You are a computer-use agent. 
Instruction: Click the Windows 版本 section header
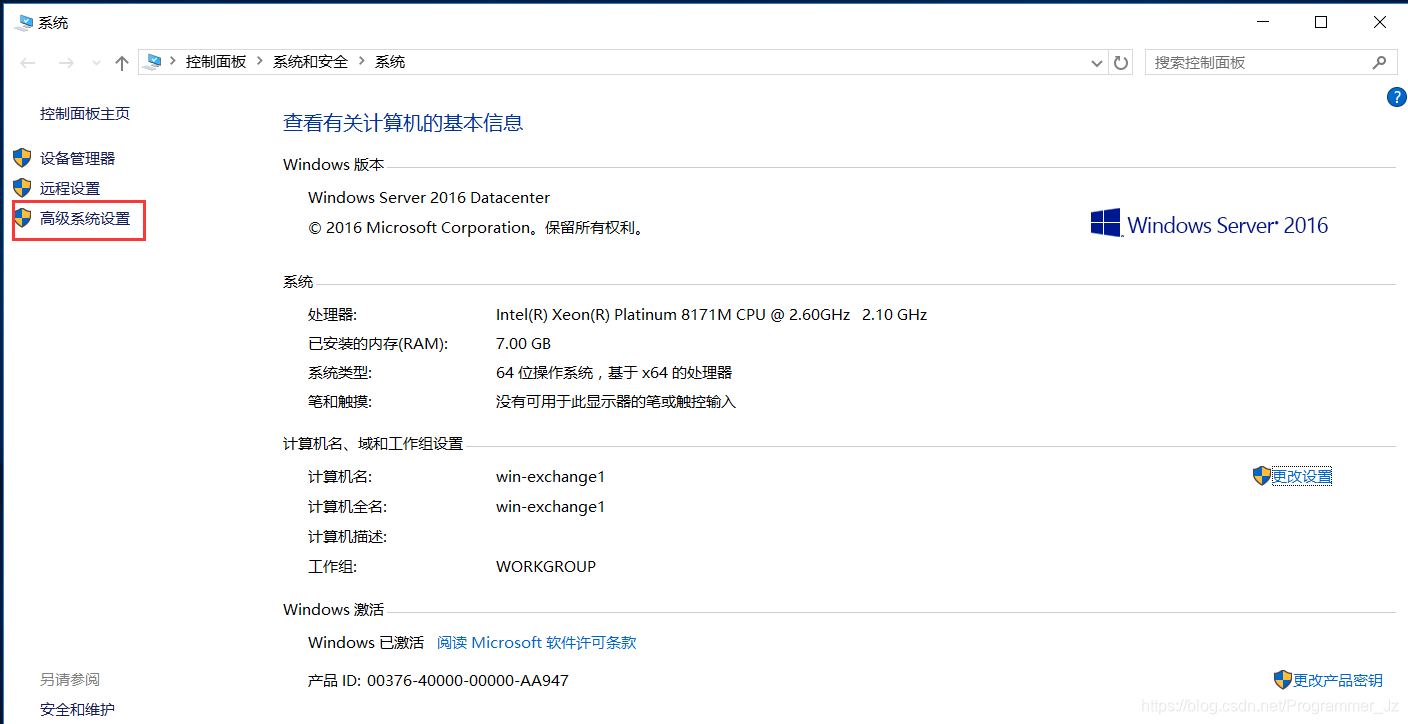[333, 164]
